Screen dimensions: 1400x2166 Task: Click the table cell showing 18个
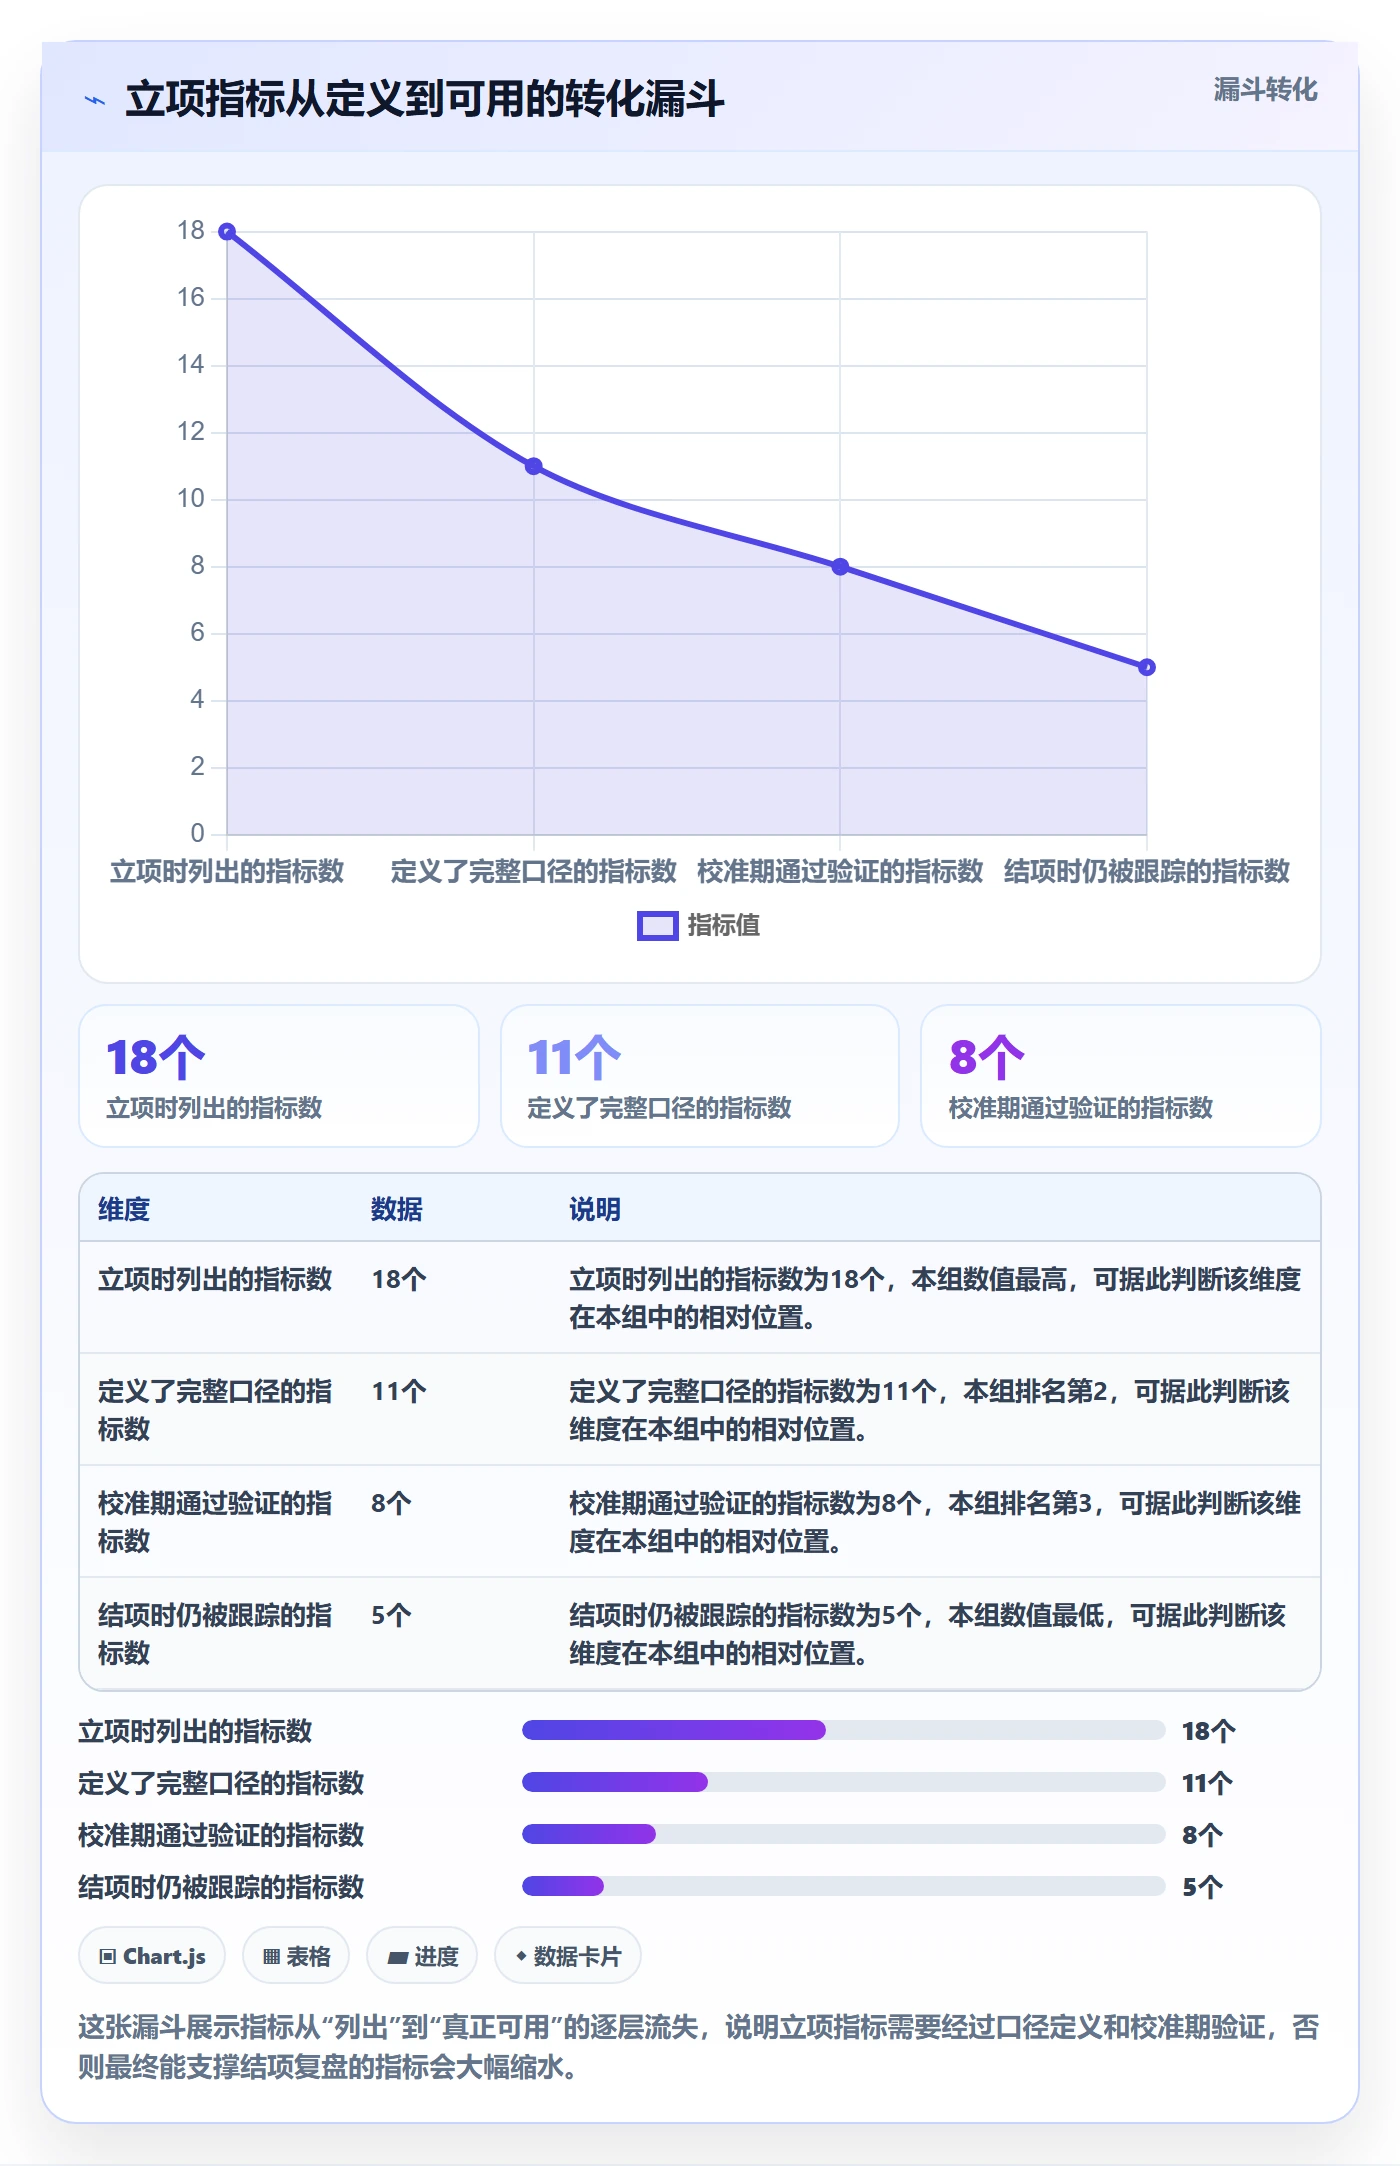399,1279
